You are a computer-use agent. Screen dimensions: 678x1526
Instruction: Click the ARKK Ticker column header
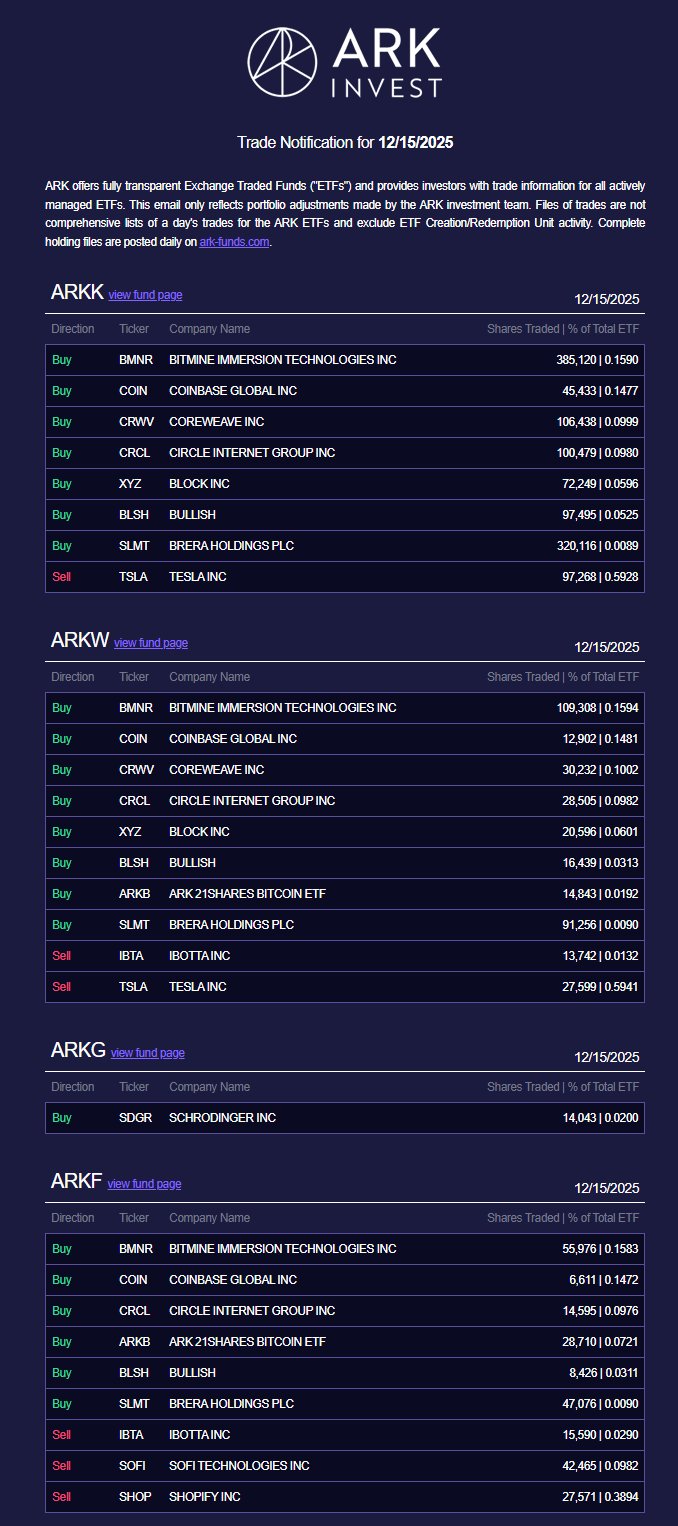133,329
